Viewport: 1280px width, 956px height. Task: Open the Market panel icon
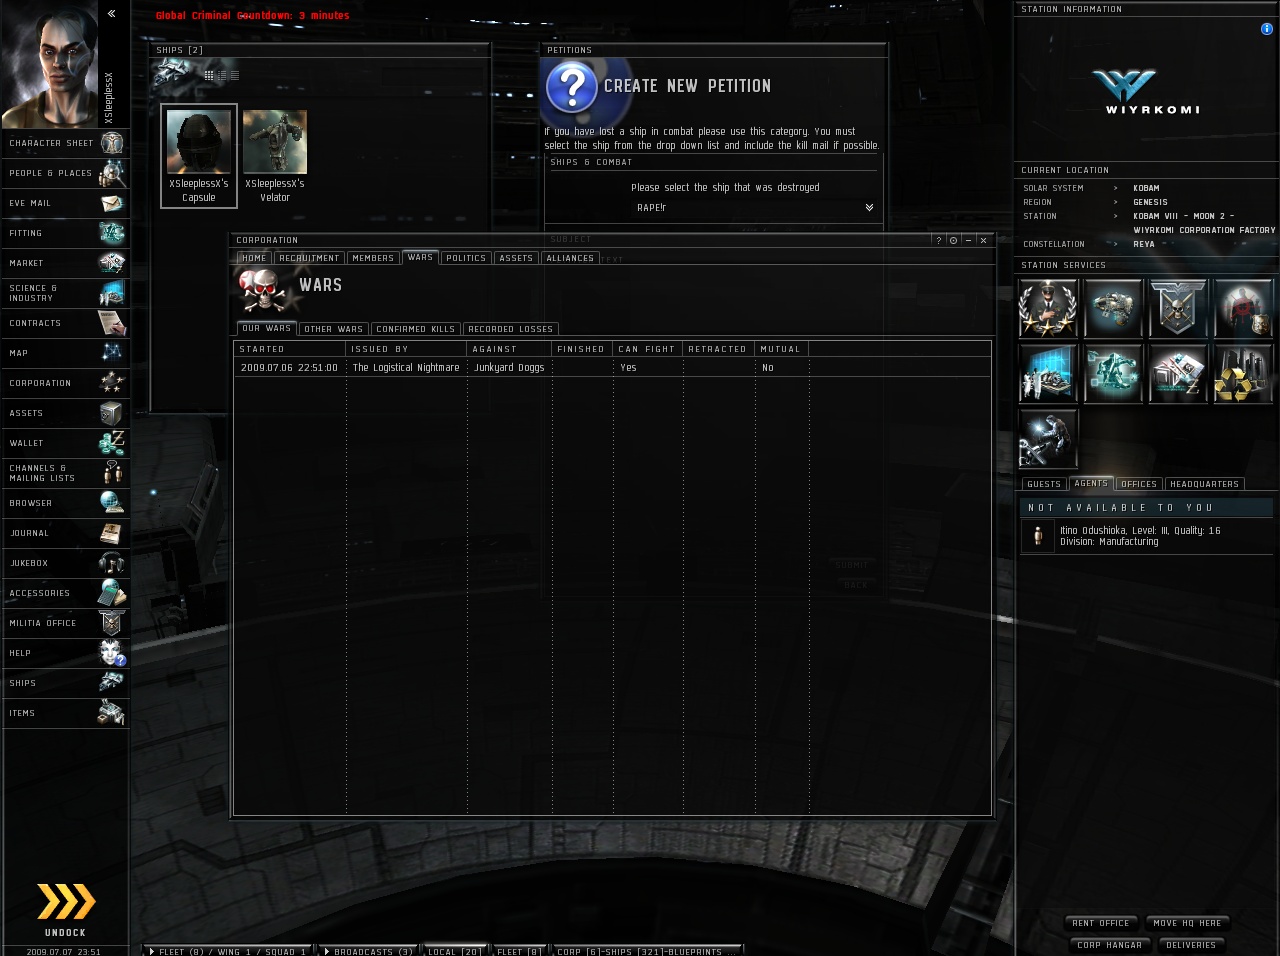111,263
